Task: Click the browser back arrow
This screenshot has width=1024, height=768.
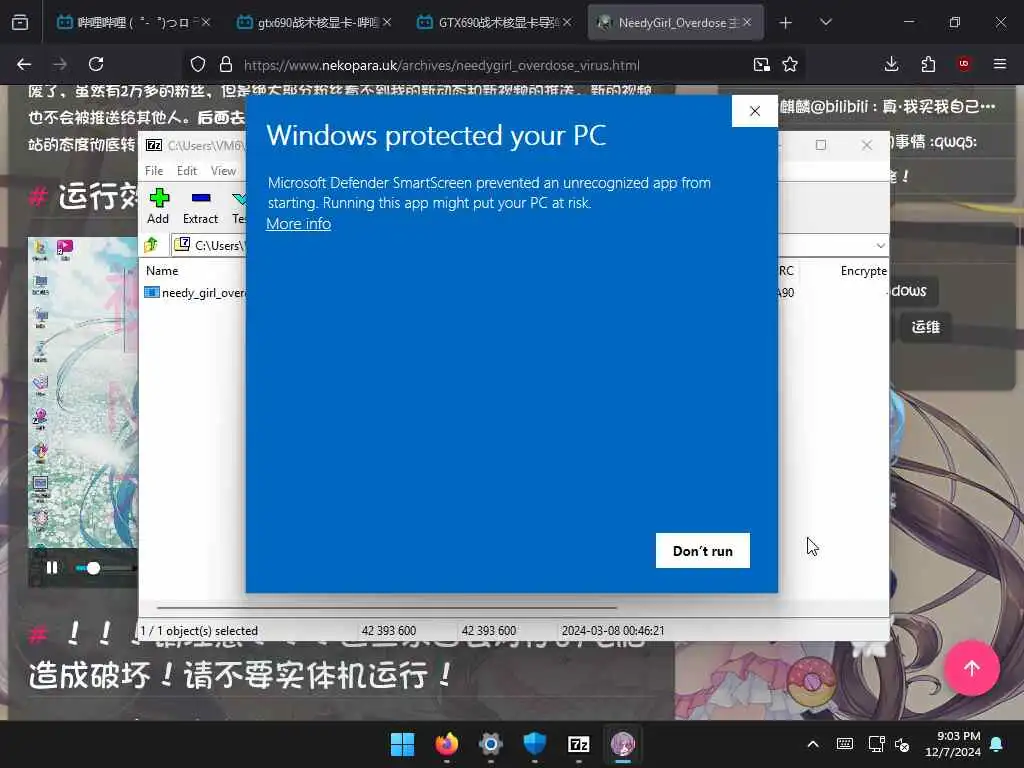Action: click(24, 64)
